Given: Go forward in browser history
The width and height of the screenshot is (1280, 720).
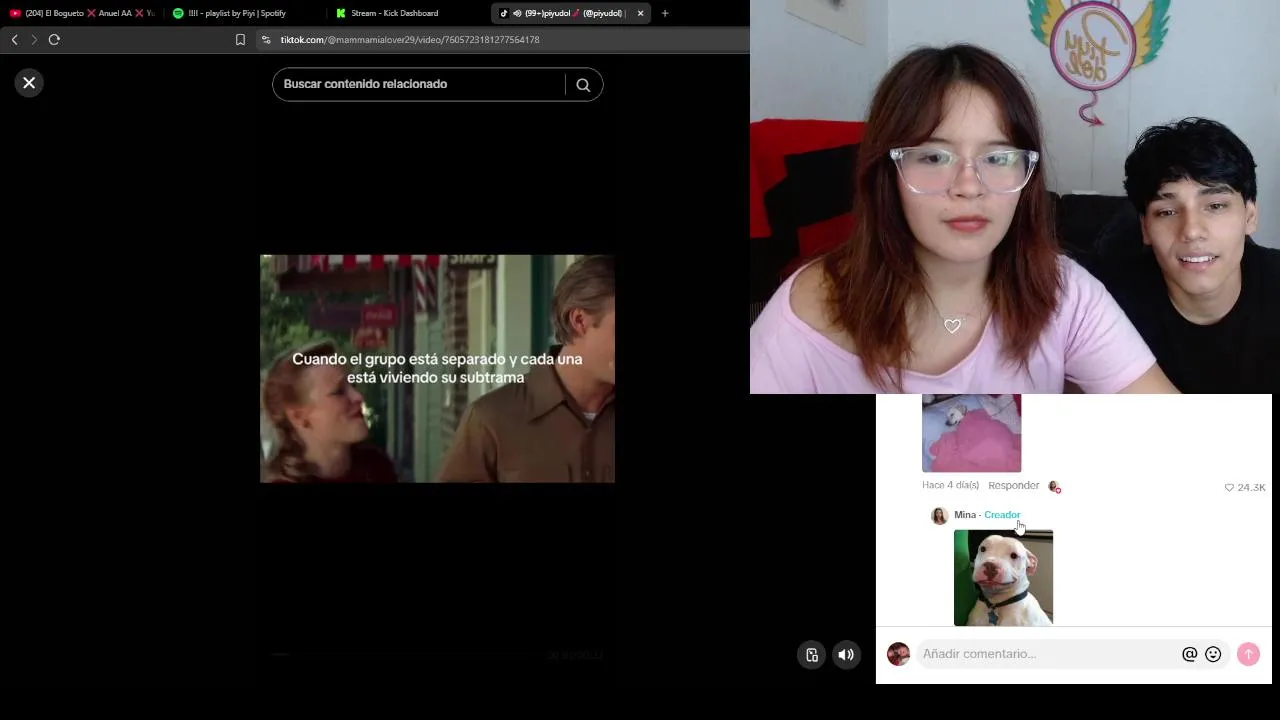Looking at the screenshot, I should click(x=34, y=40).
